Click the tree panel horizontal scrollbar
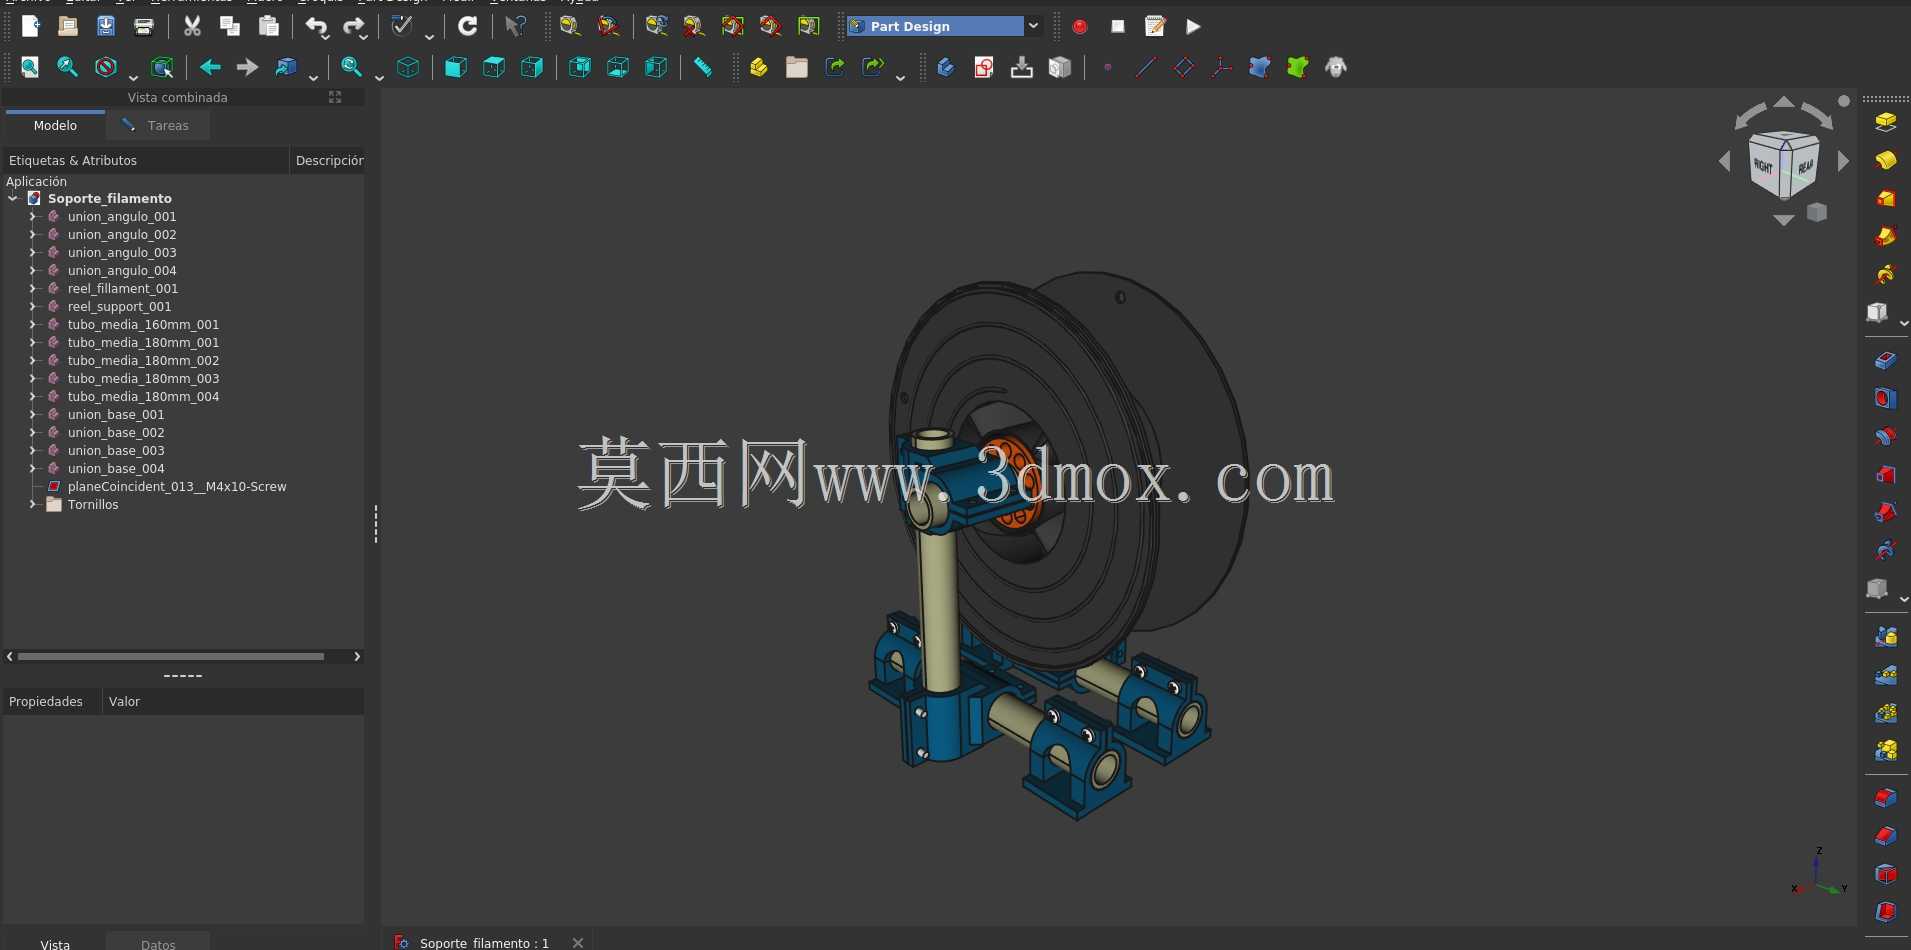 (x=171, y=656)
